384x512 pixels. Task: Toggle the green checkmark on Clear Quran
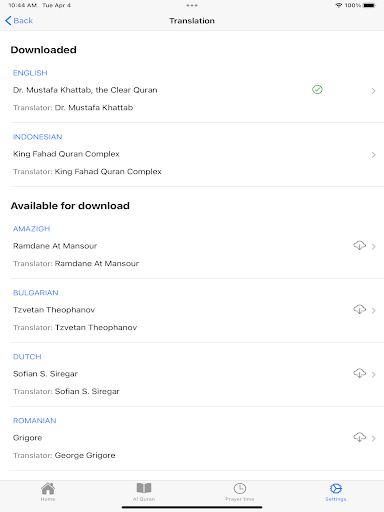point(317,90)
